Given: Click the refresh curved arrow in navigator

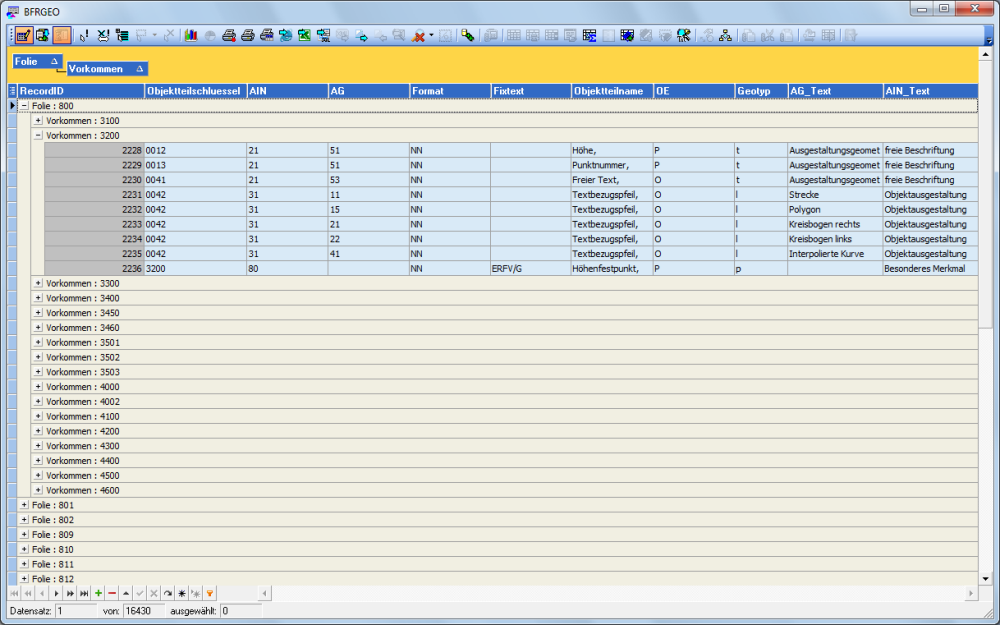Looking at the screenshot, I should (168, 593).
